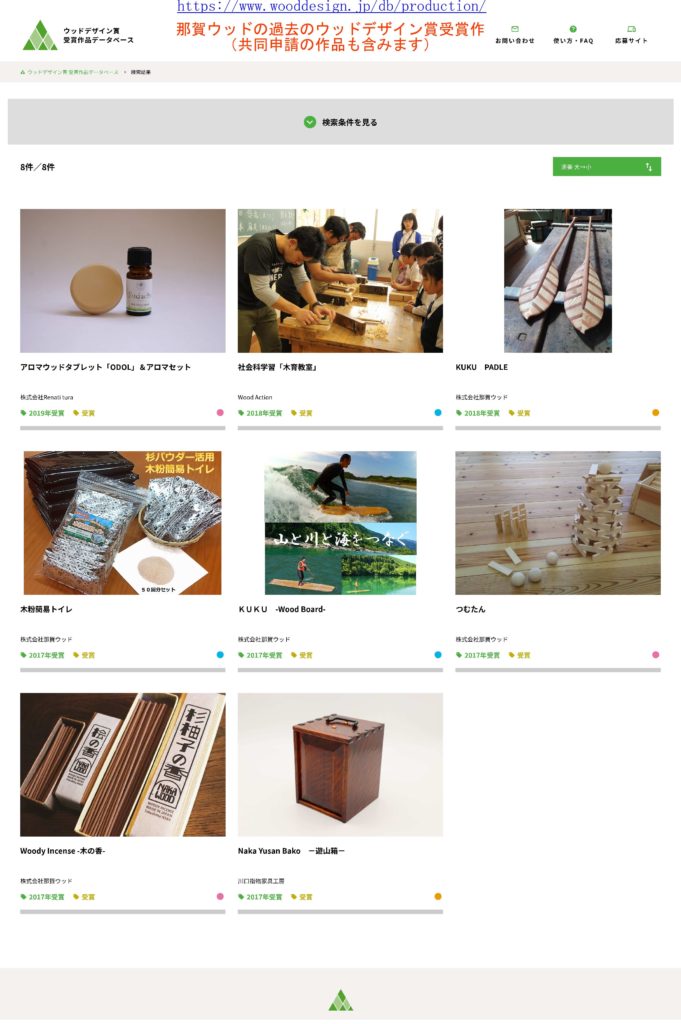Screen dimensions: 681x1024
Task: Click the footer green triangle logo
Action: [x=340, y=1000]
